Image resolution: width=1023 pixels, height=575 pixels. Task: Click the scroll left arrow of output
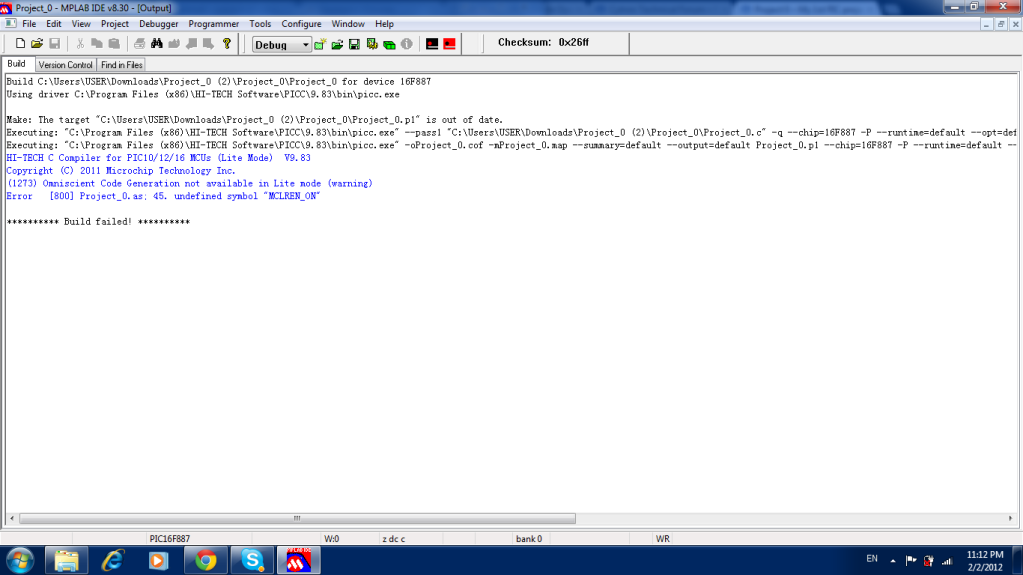[x=12, y=518]
